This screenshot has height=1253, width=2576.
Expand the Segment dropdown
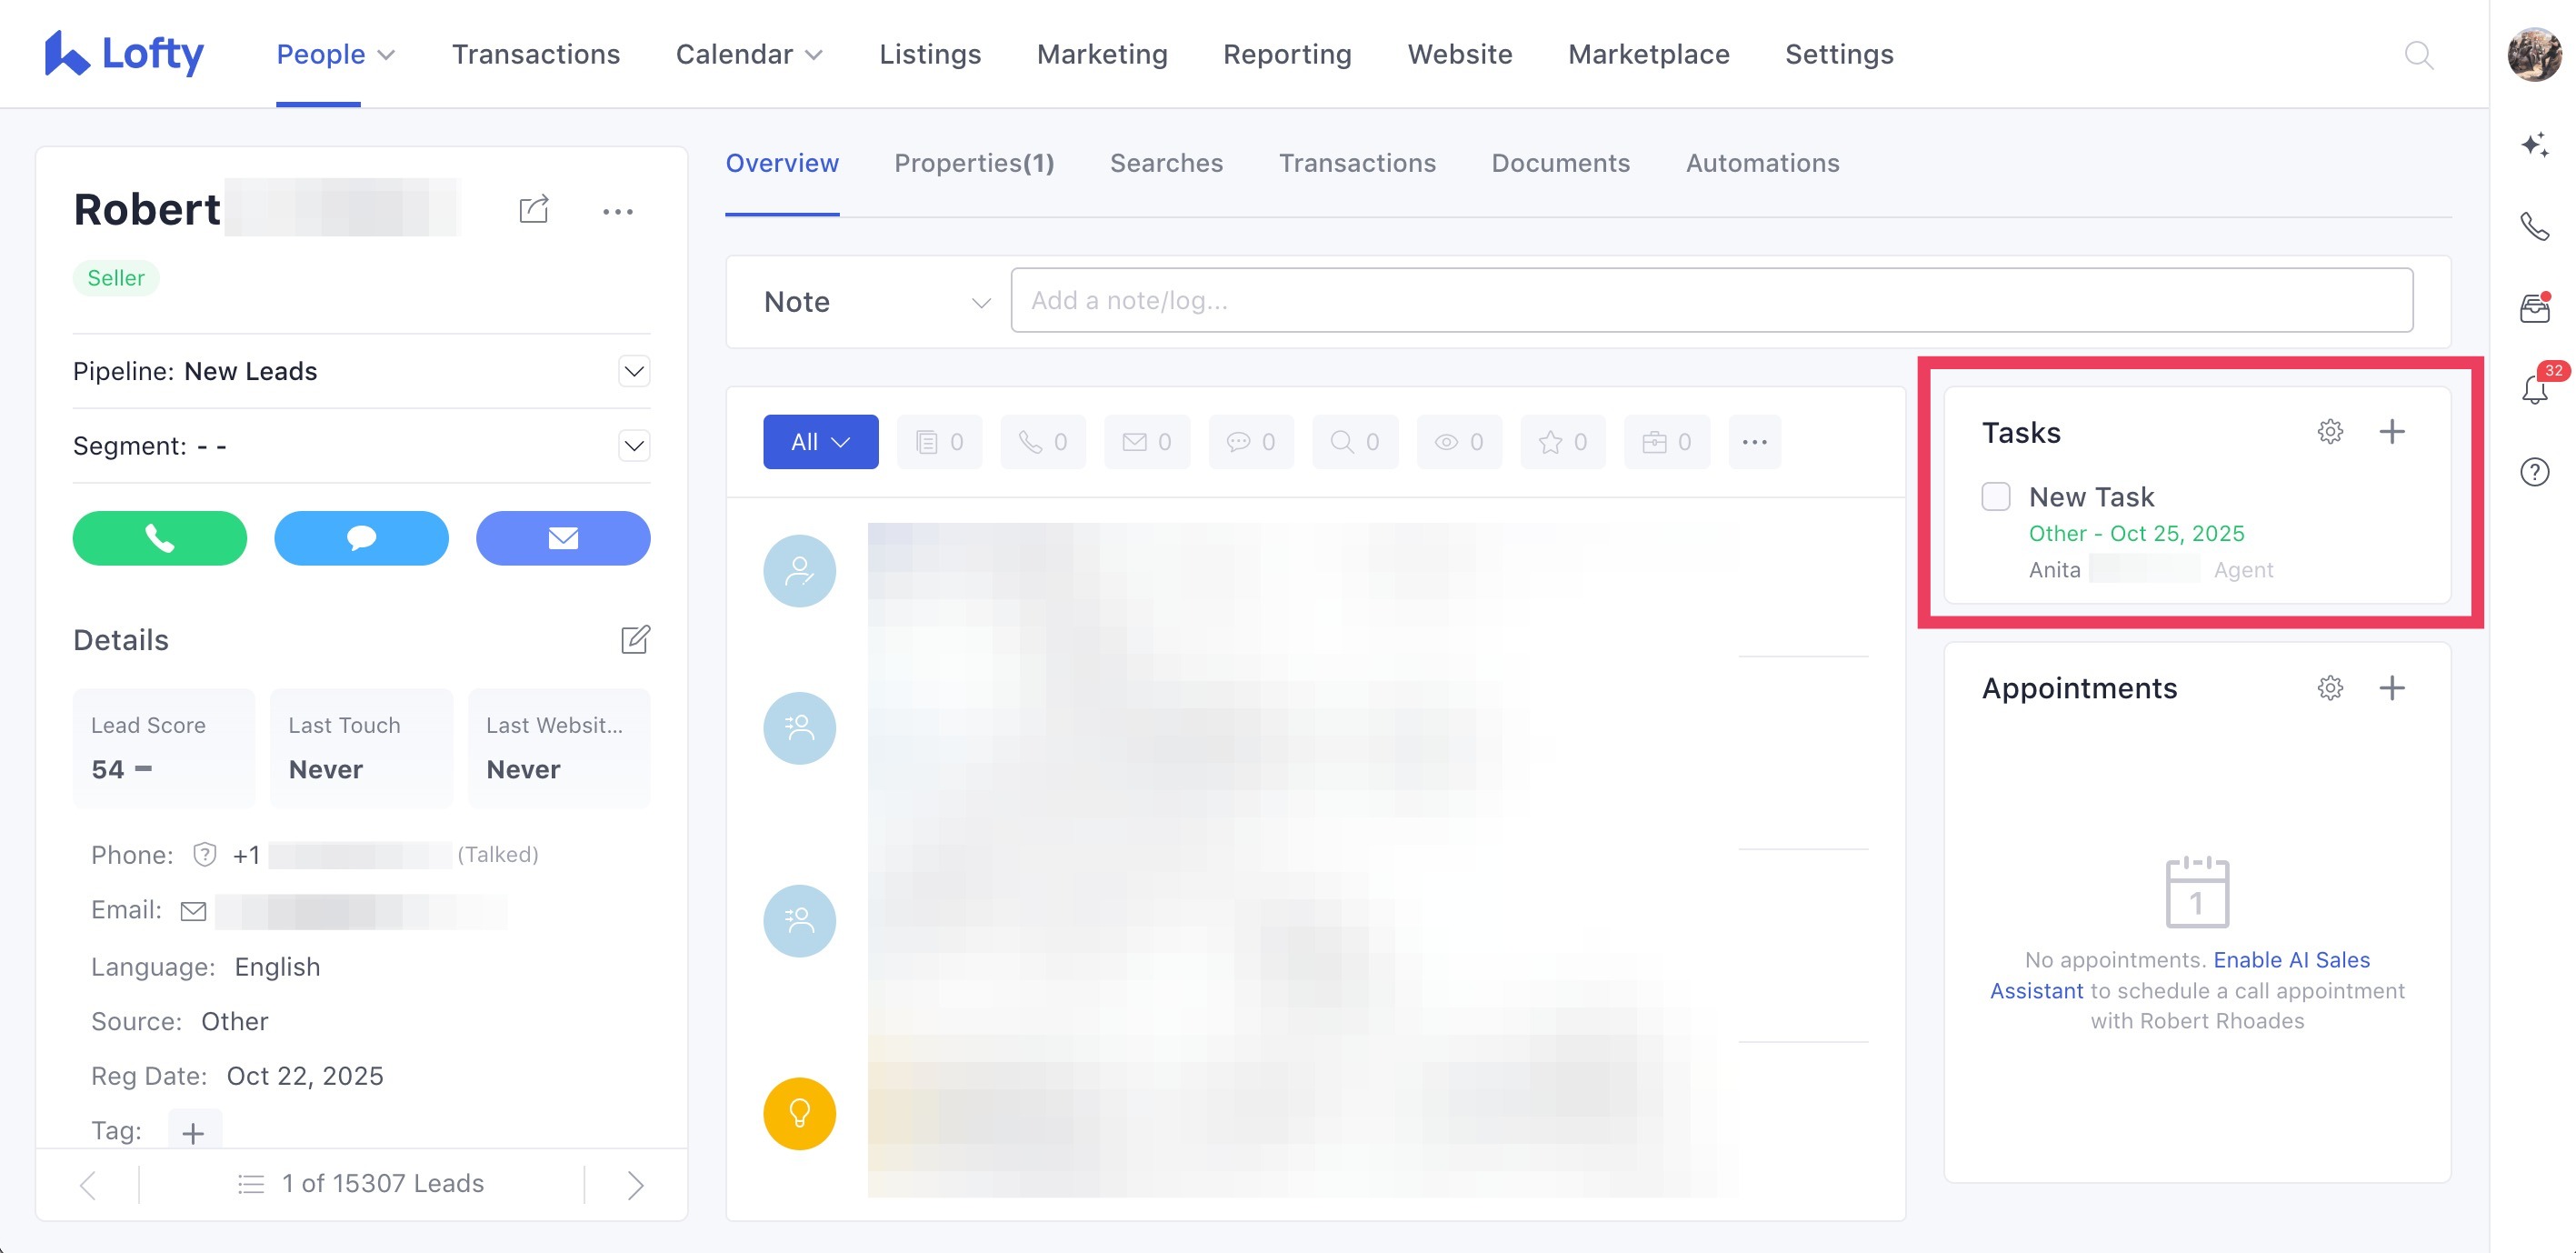click(634, 446)
